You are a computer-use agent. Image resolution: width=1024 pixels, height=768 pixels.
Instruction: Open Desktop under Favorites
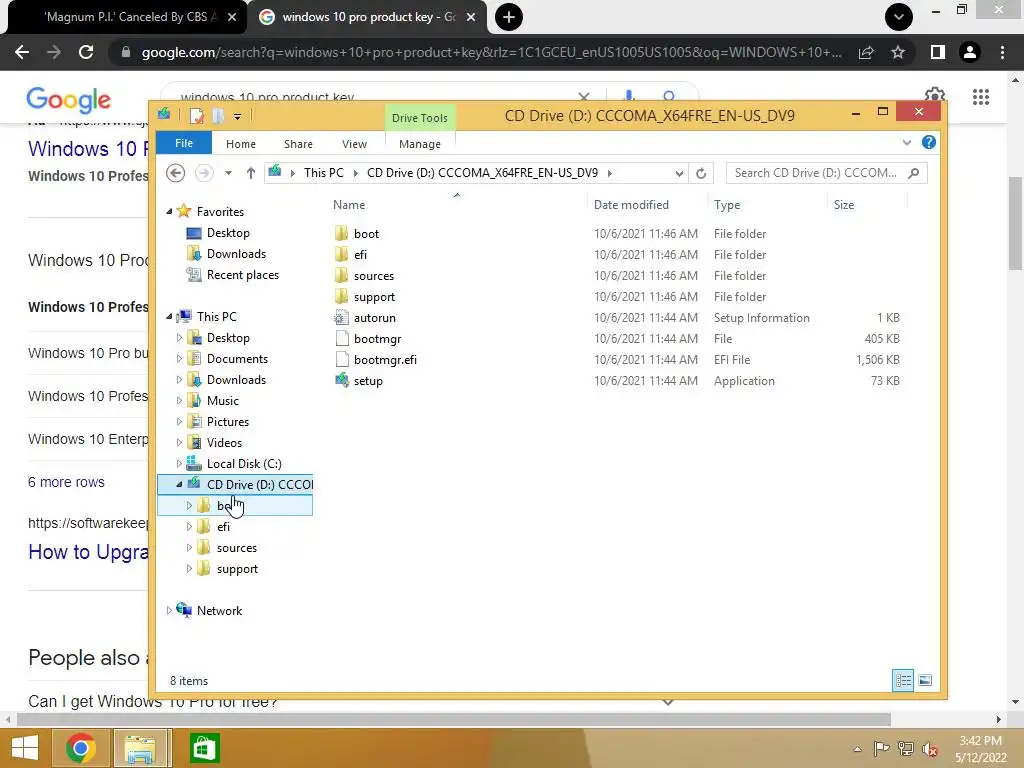click(228, 233)
